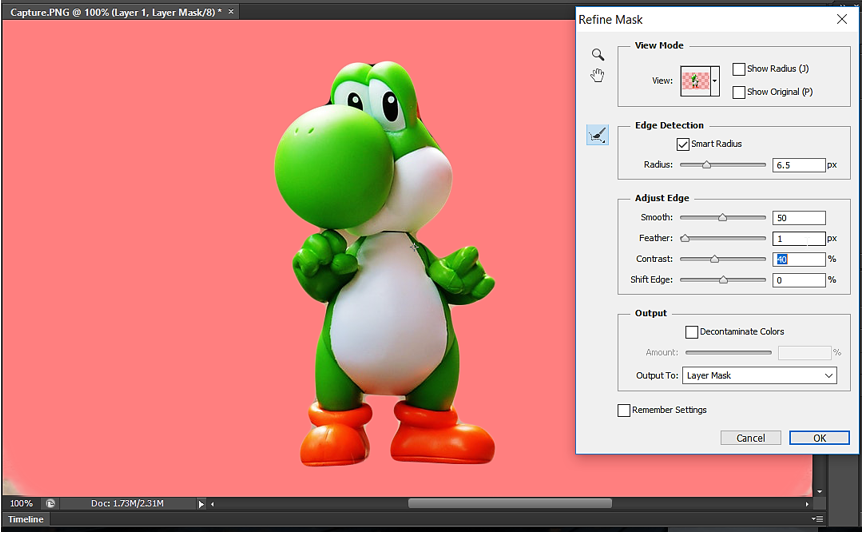Click the OK button
Image resolution: width=864 pixels, height=533 pixels.
pos(819,438)
